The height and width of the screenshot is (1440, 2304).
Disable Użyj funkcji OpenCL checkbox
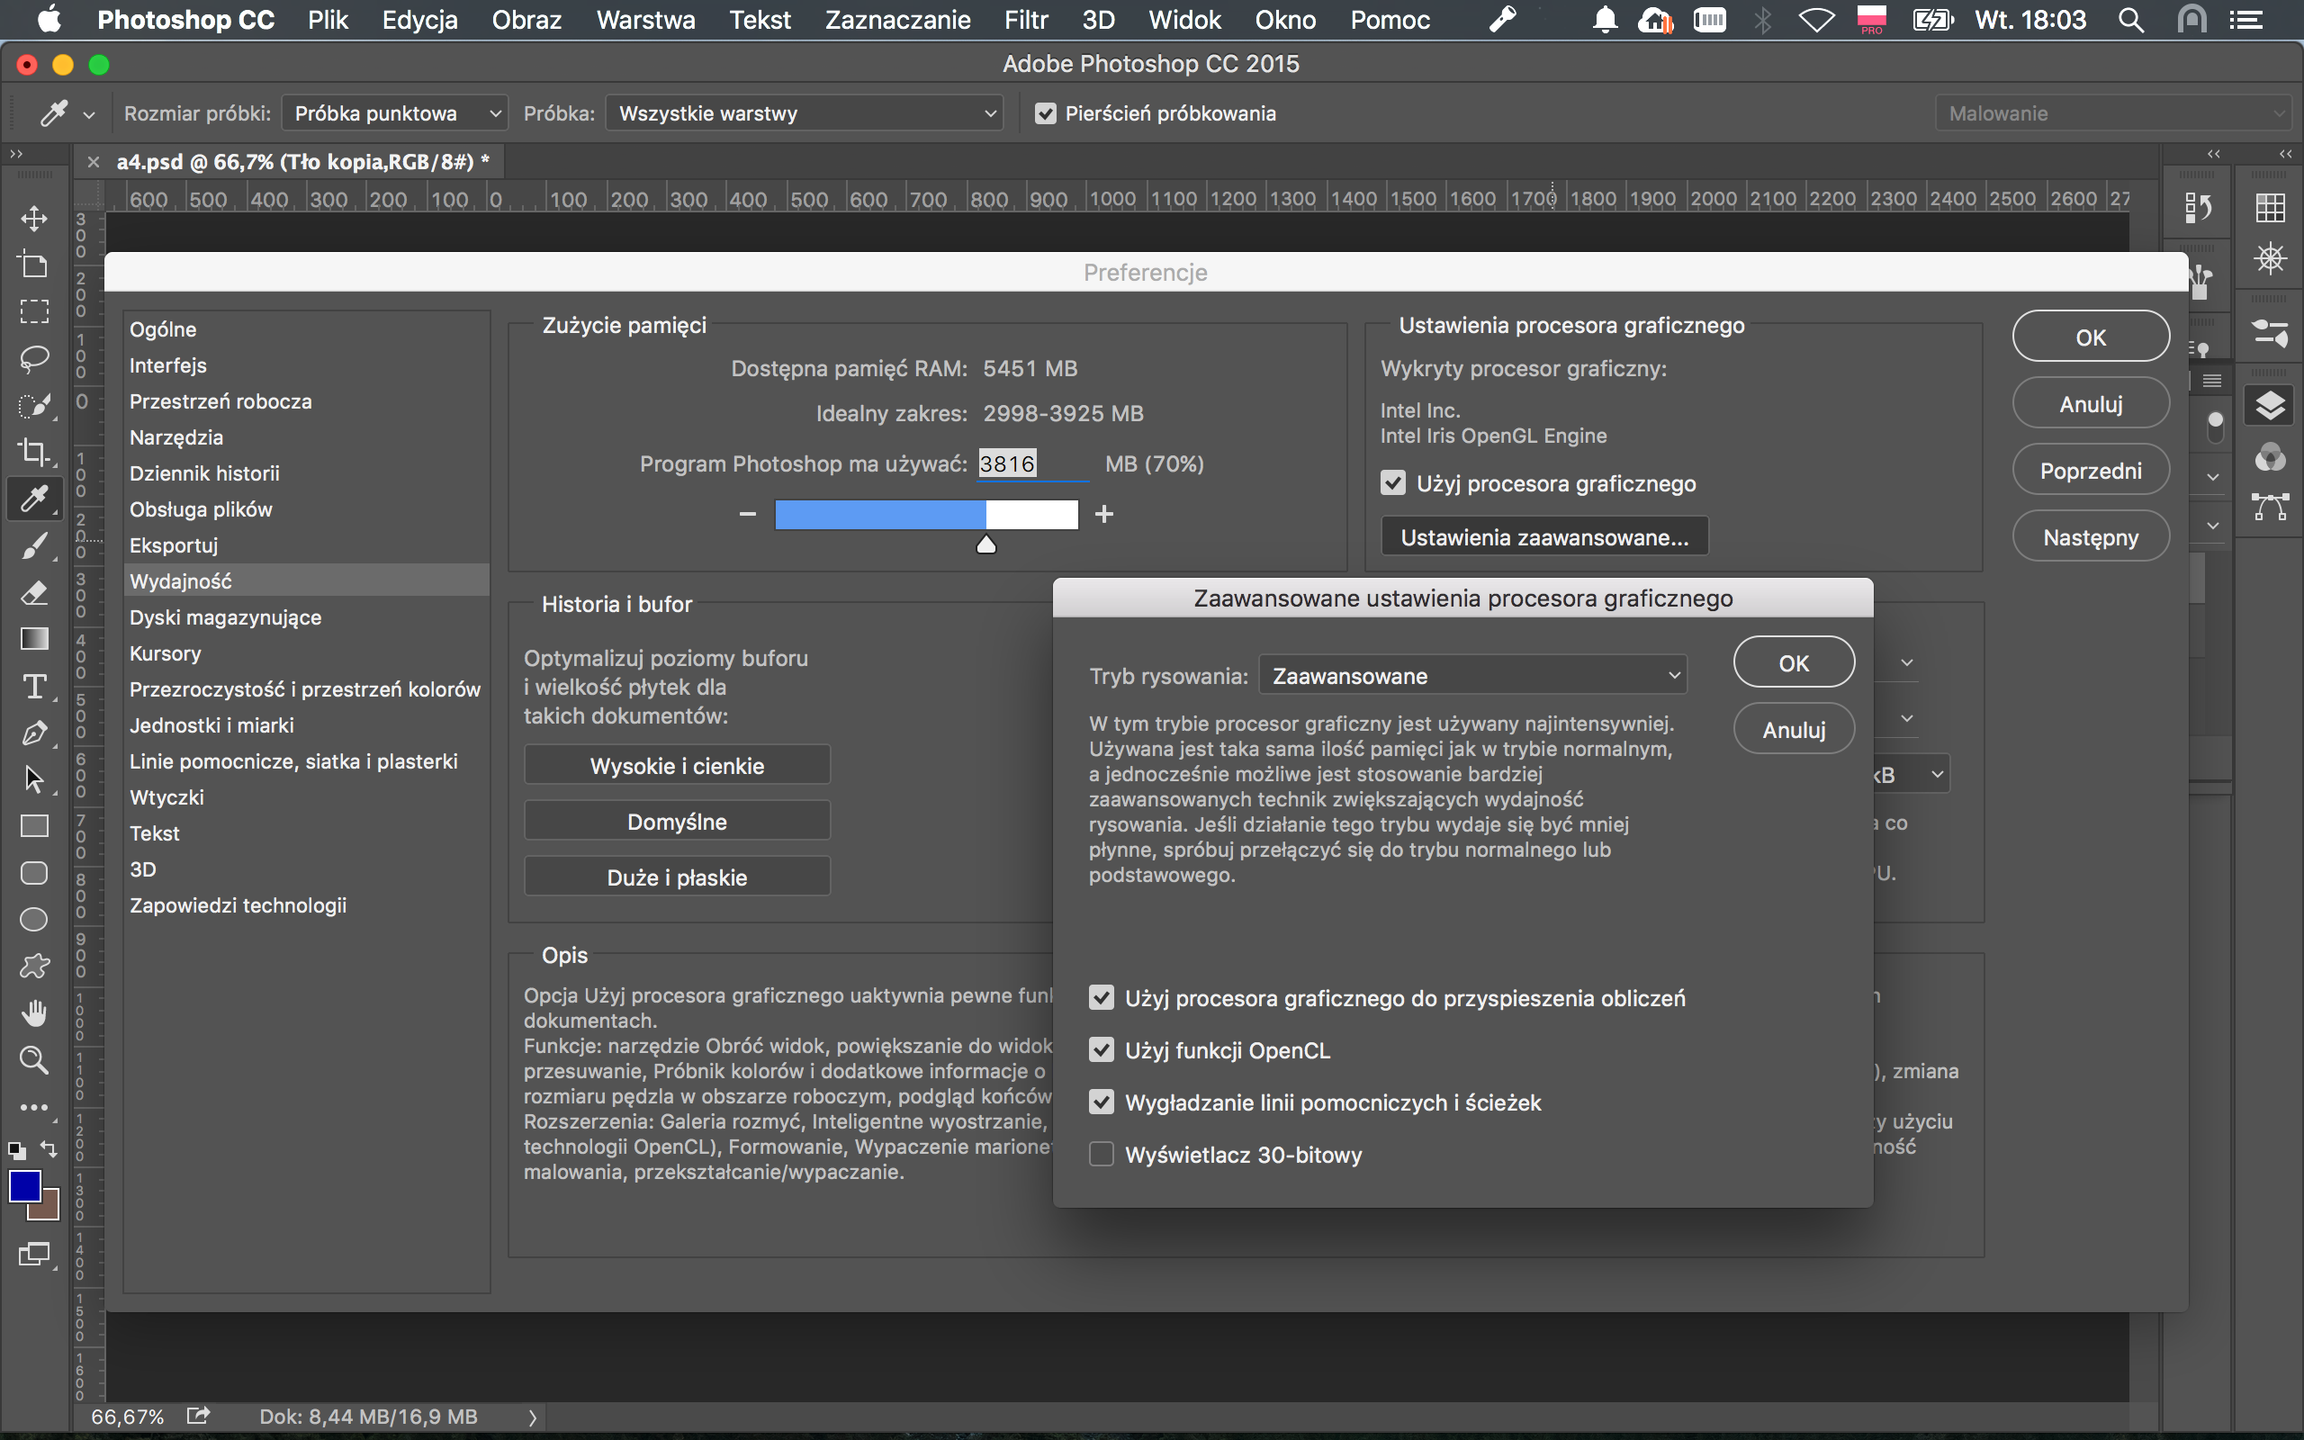(x=1101, y=1050)
